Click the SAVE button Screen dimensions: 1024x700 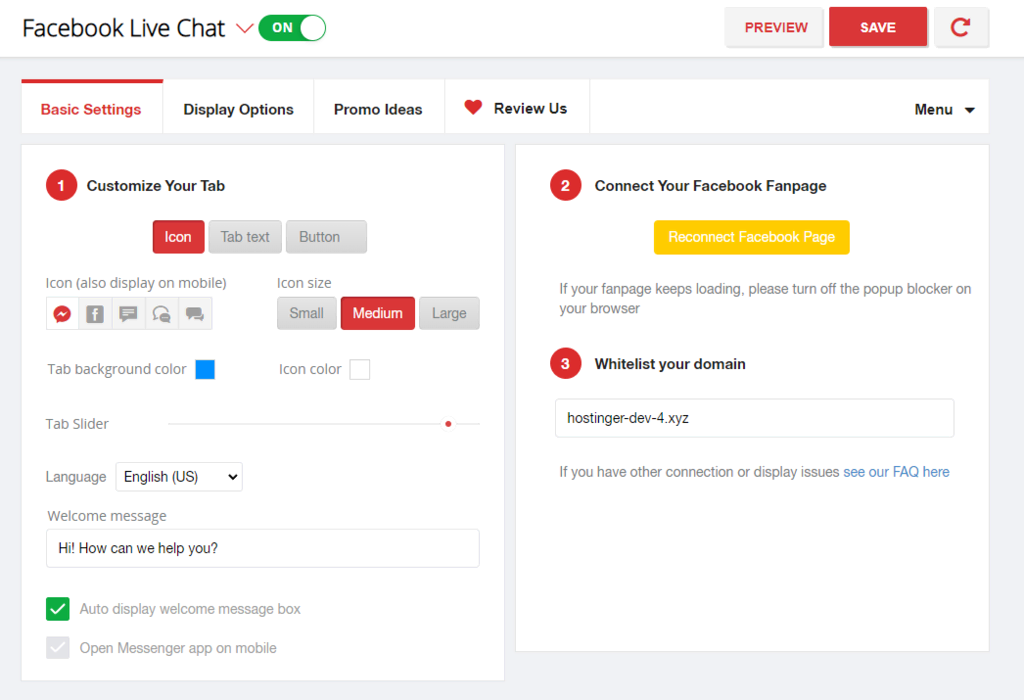tap(878, 27)
